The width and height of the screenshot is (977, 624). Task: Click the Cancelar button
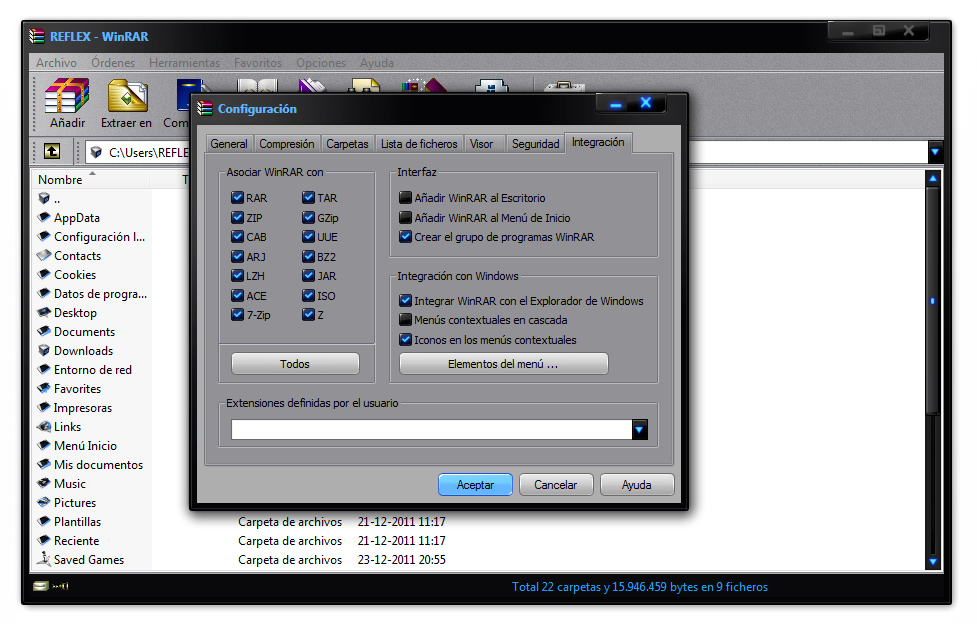556,485
